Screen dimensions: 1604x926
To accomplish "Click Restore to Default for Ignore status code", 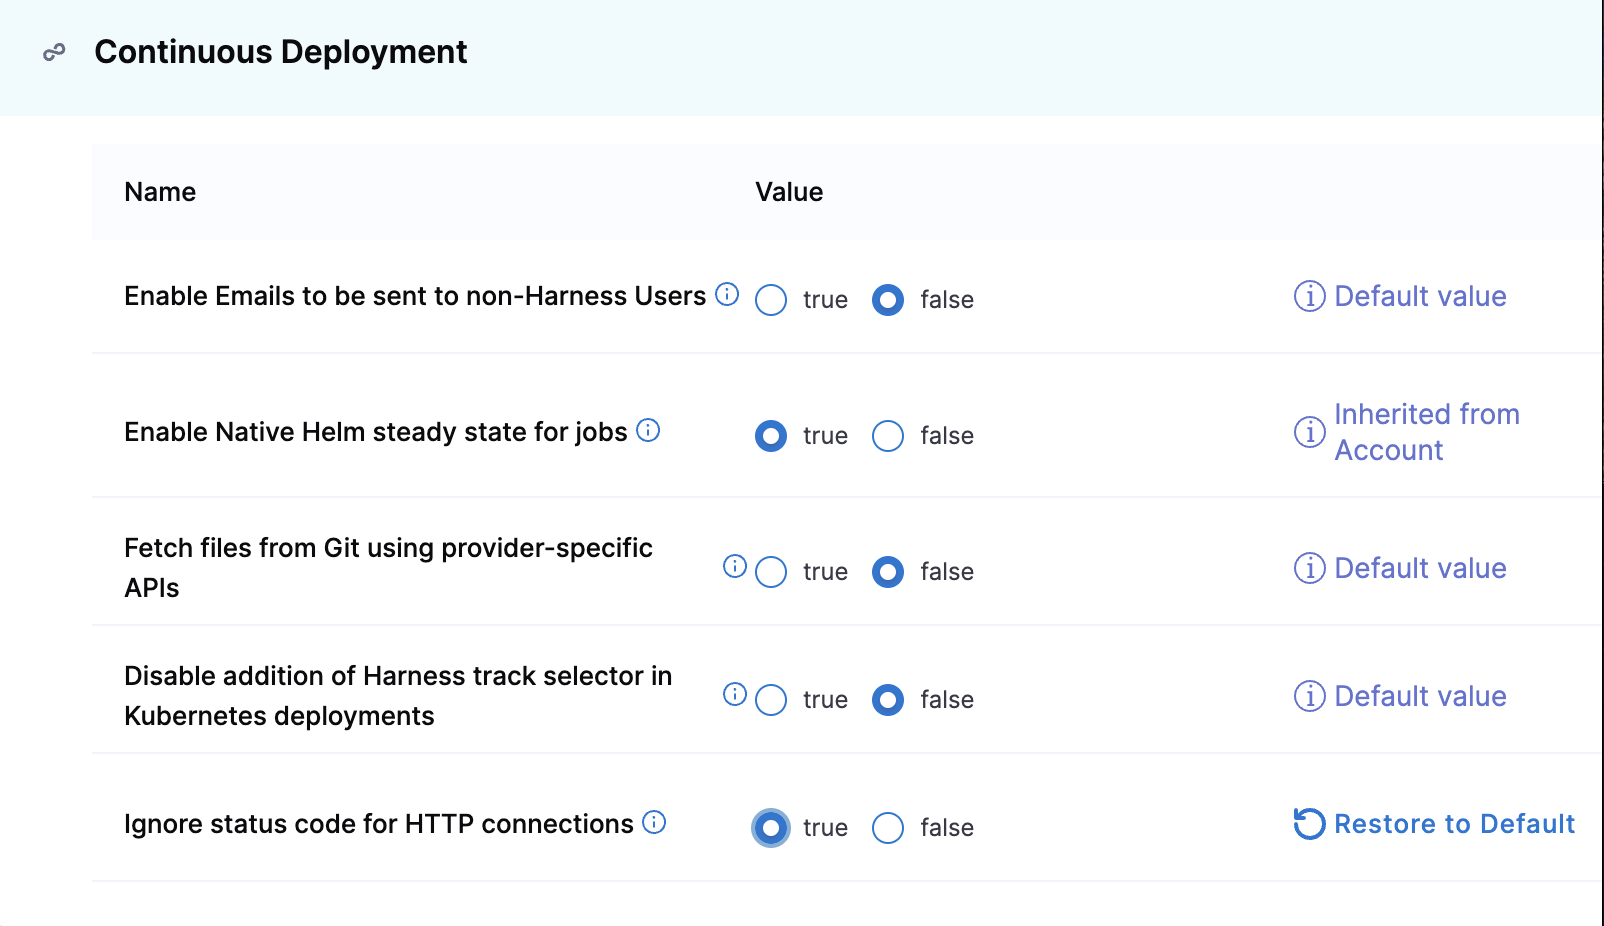I will 1455,824.
